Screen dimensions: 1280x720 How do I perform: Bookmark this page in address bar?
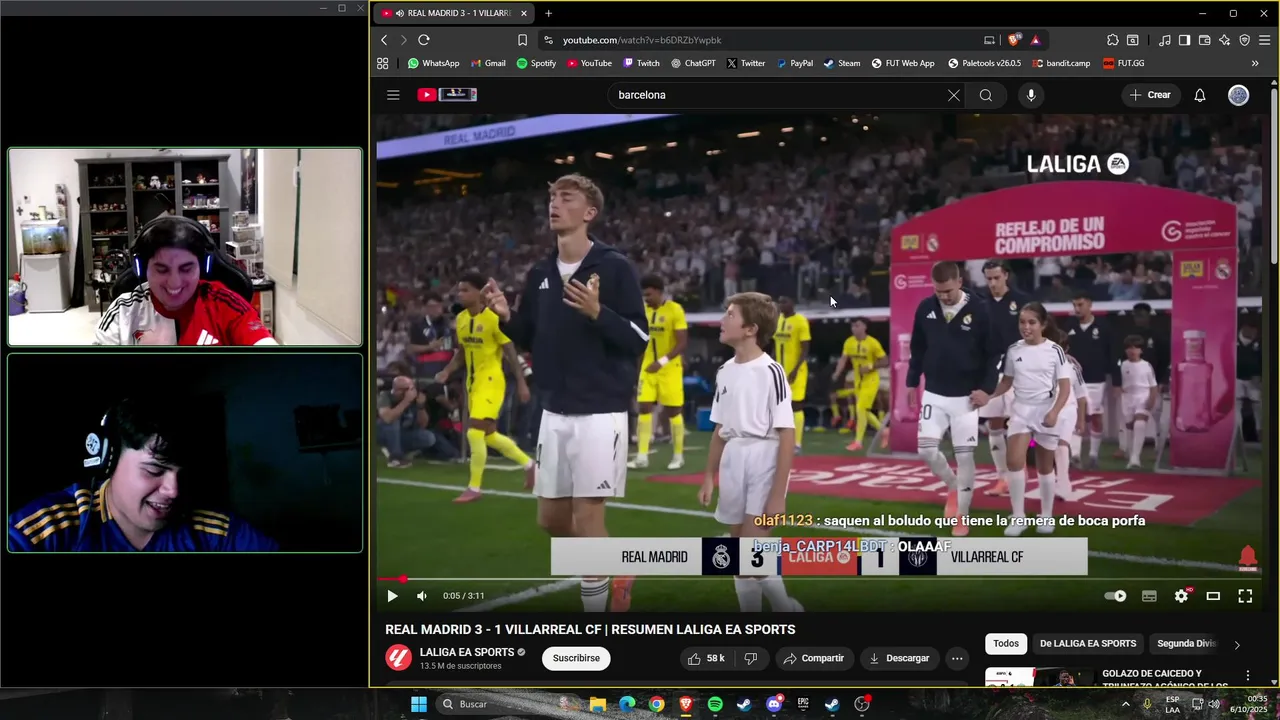(x=522, y=40)
